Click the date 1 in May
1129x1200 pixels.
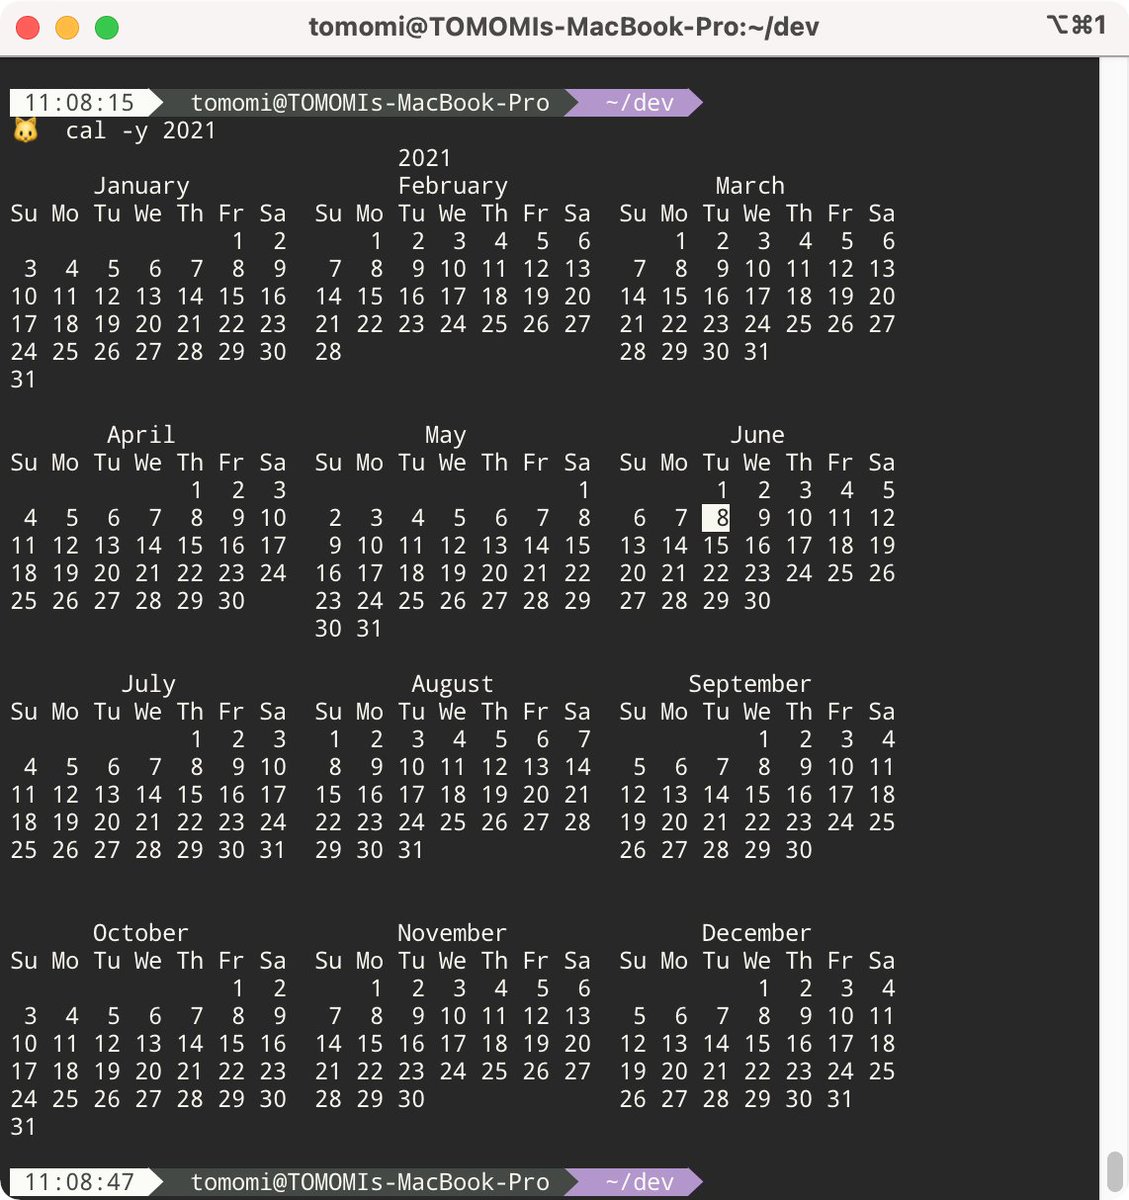[x=584, y=491]
